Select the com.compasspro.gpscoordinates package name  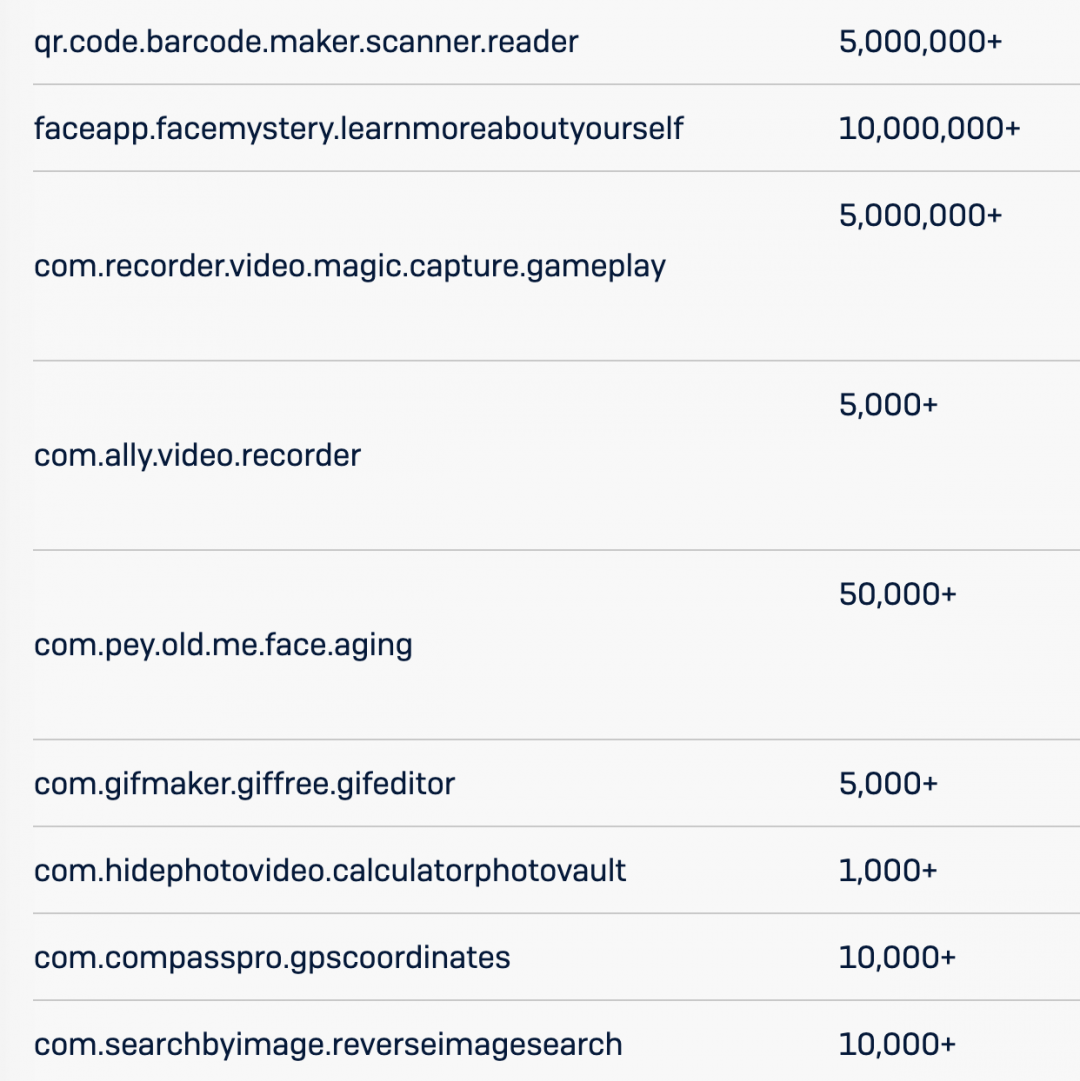click(272, 957)
